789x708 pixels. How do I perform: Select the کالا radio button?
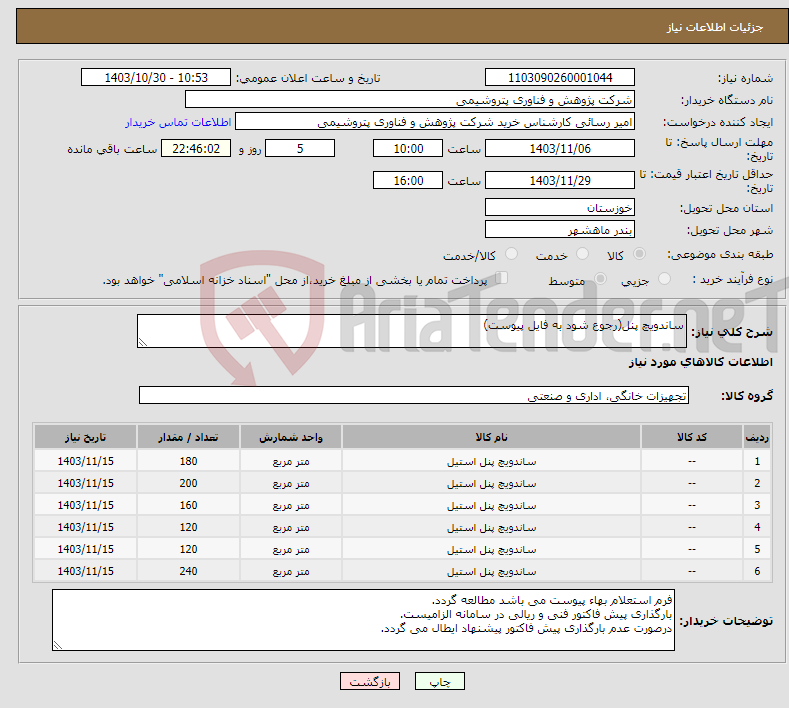pos(639,254)
